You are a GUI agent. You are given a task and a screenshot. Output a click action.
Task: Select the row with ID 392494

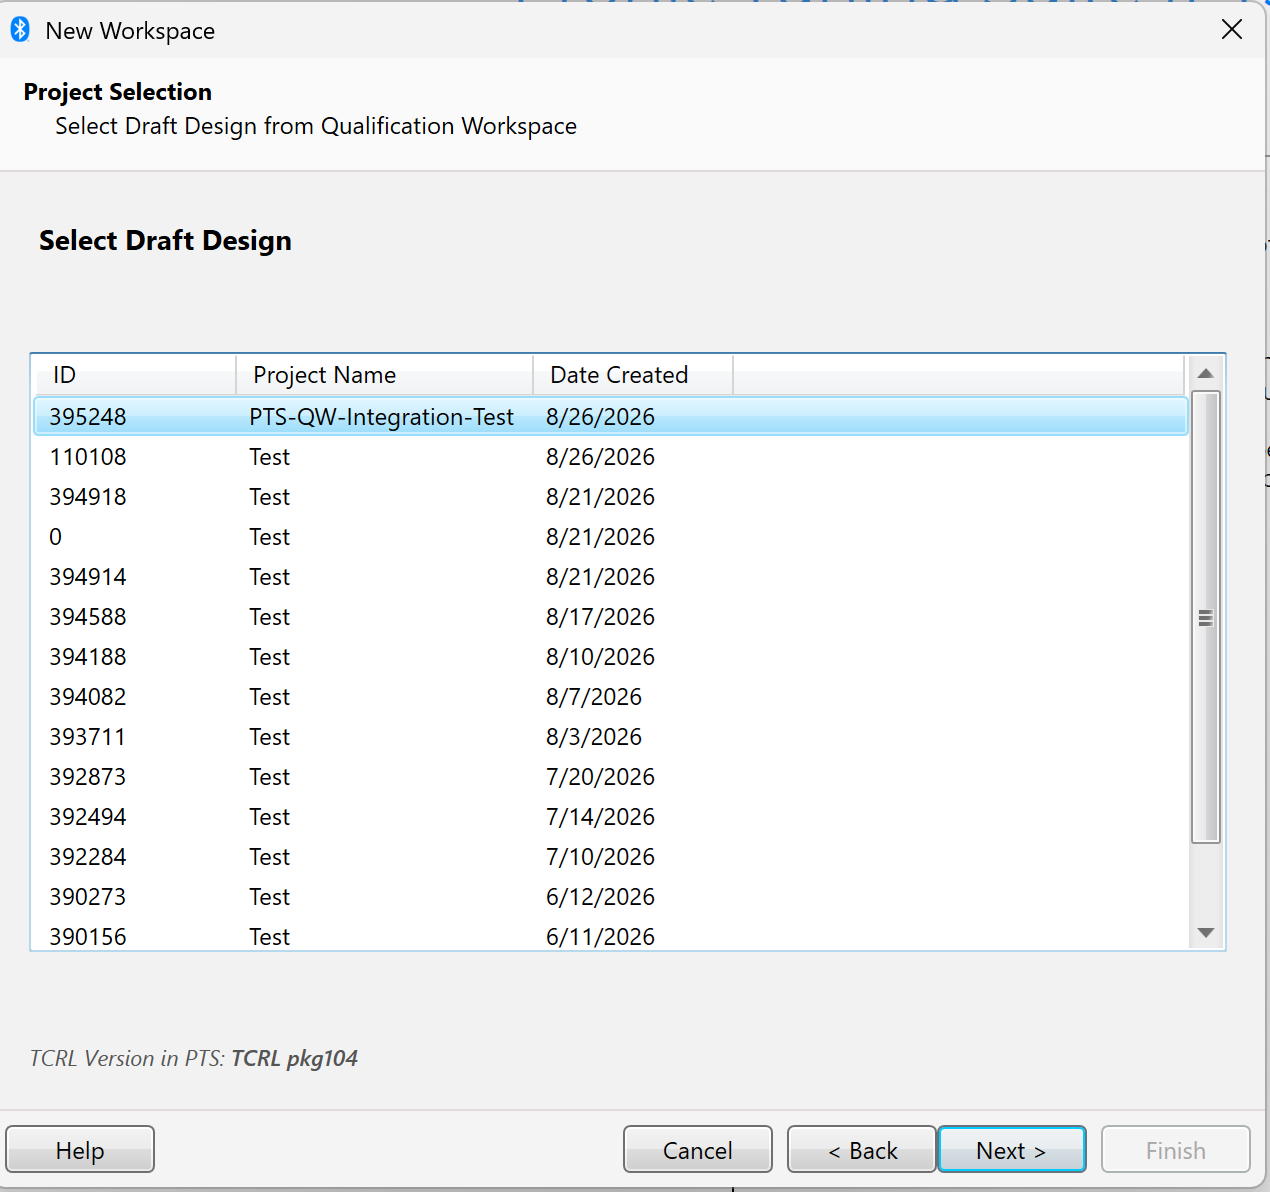tap(610, 817)
